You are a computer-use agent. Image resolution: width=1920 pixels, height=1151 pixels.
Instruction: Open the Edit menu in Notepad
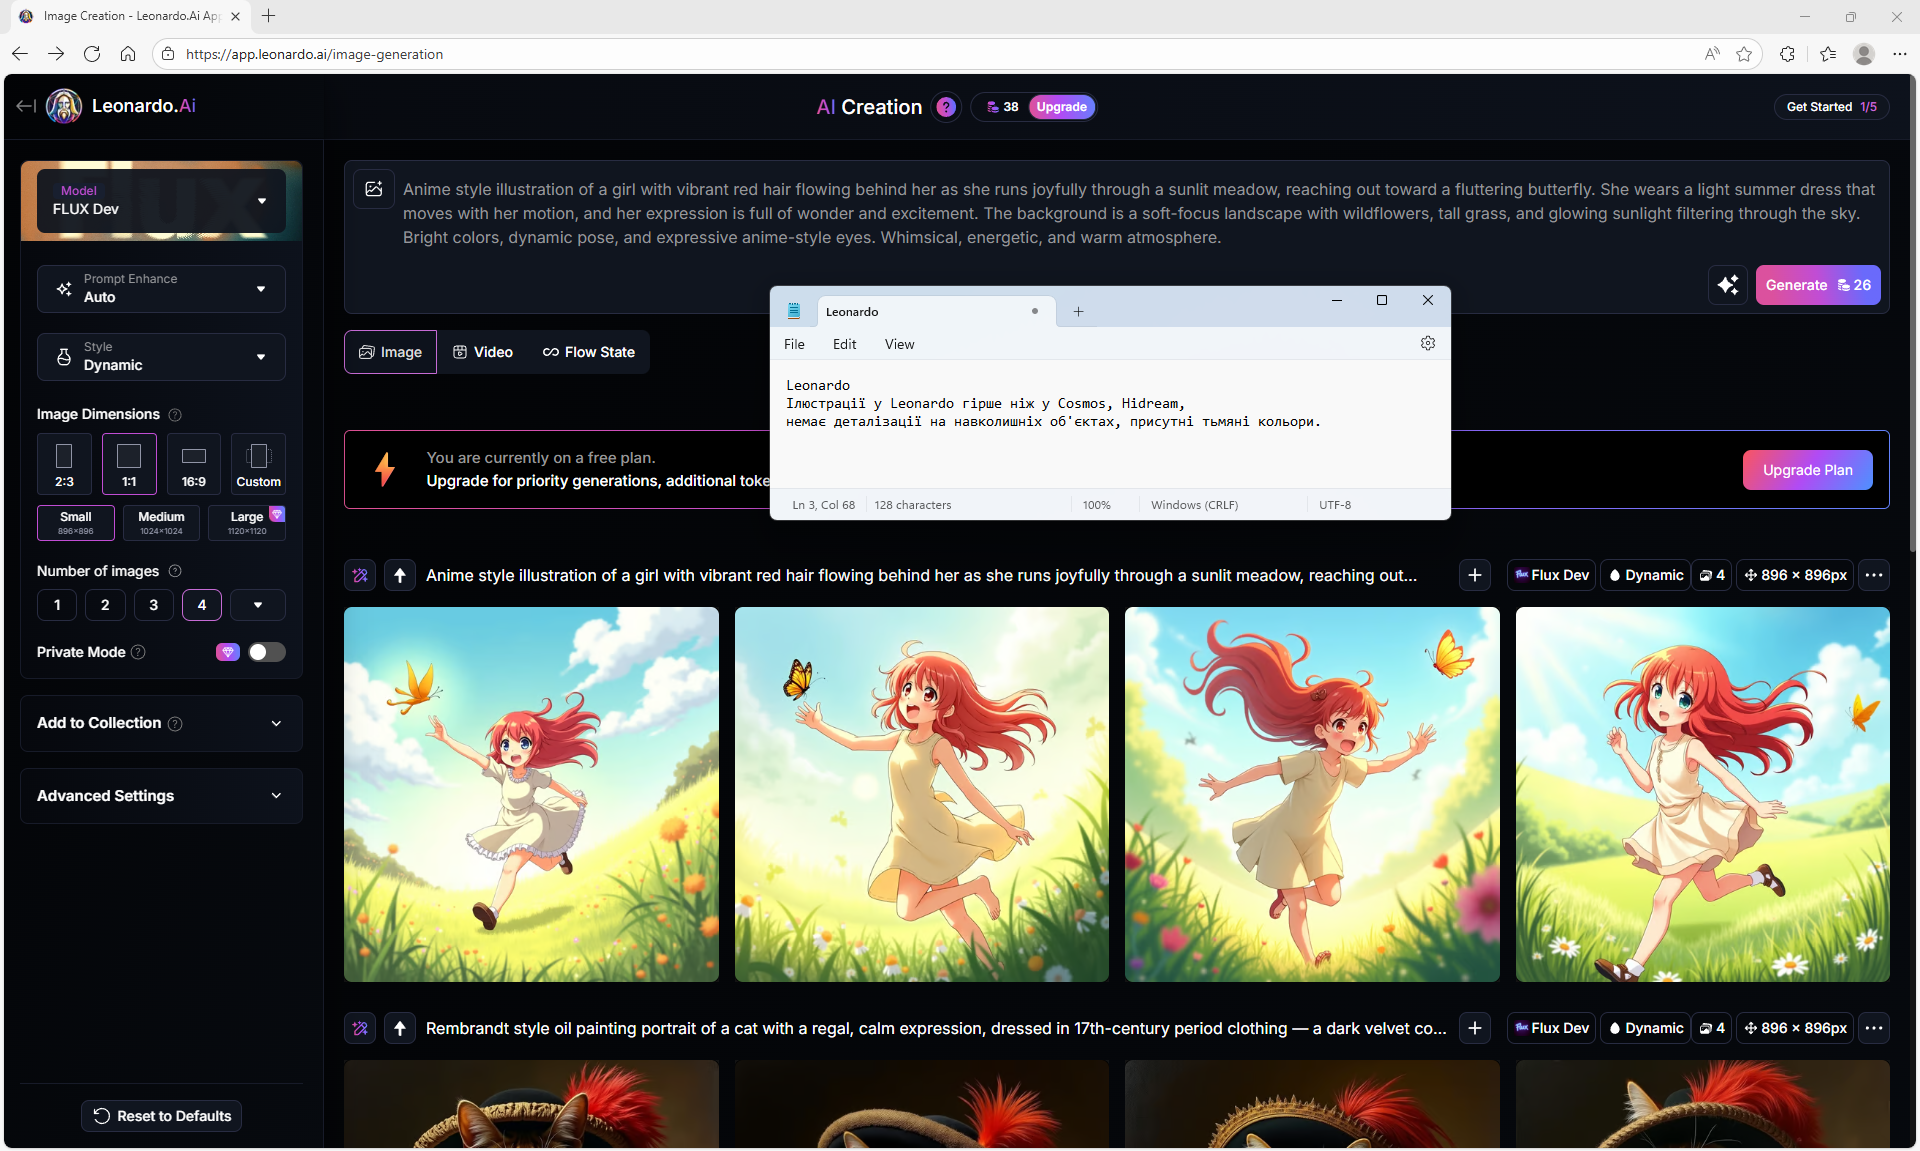click(x=844, y=344)
